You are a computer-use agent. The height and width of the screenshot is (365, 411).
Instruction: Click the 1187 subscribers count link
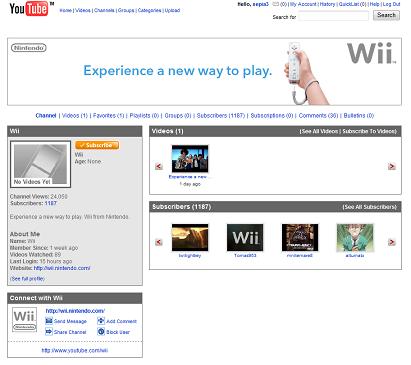click(x=51, y=203)
